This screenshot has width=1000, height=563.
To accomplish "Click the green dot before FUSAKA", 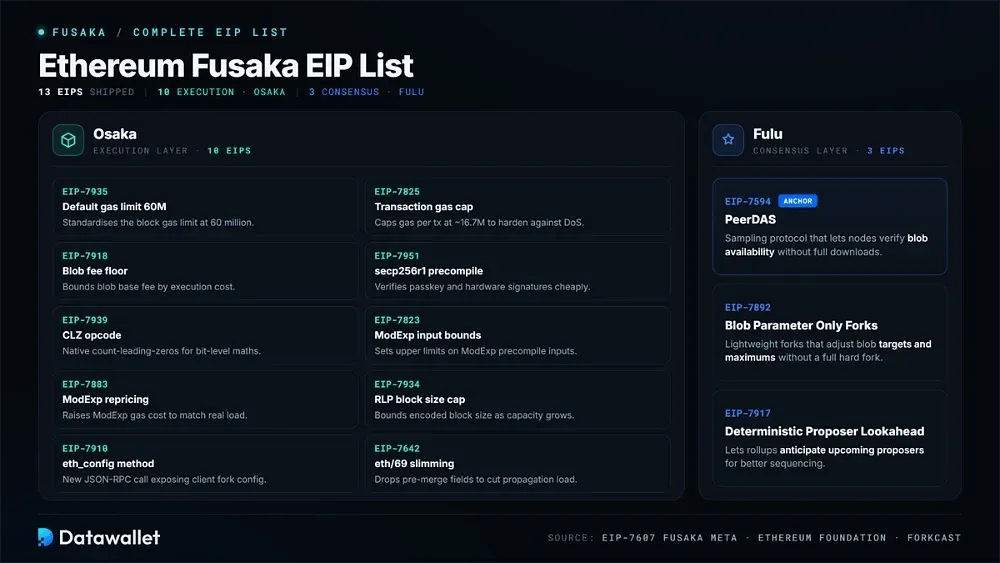I will (41, 32).
